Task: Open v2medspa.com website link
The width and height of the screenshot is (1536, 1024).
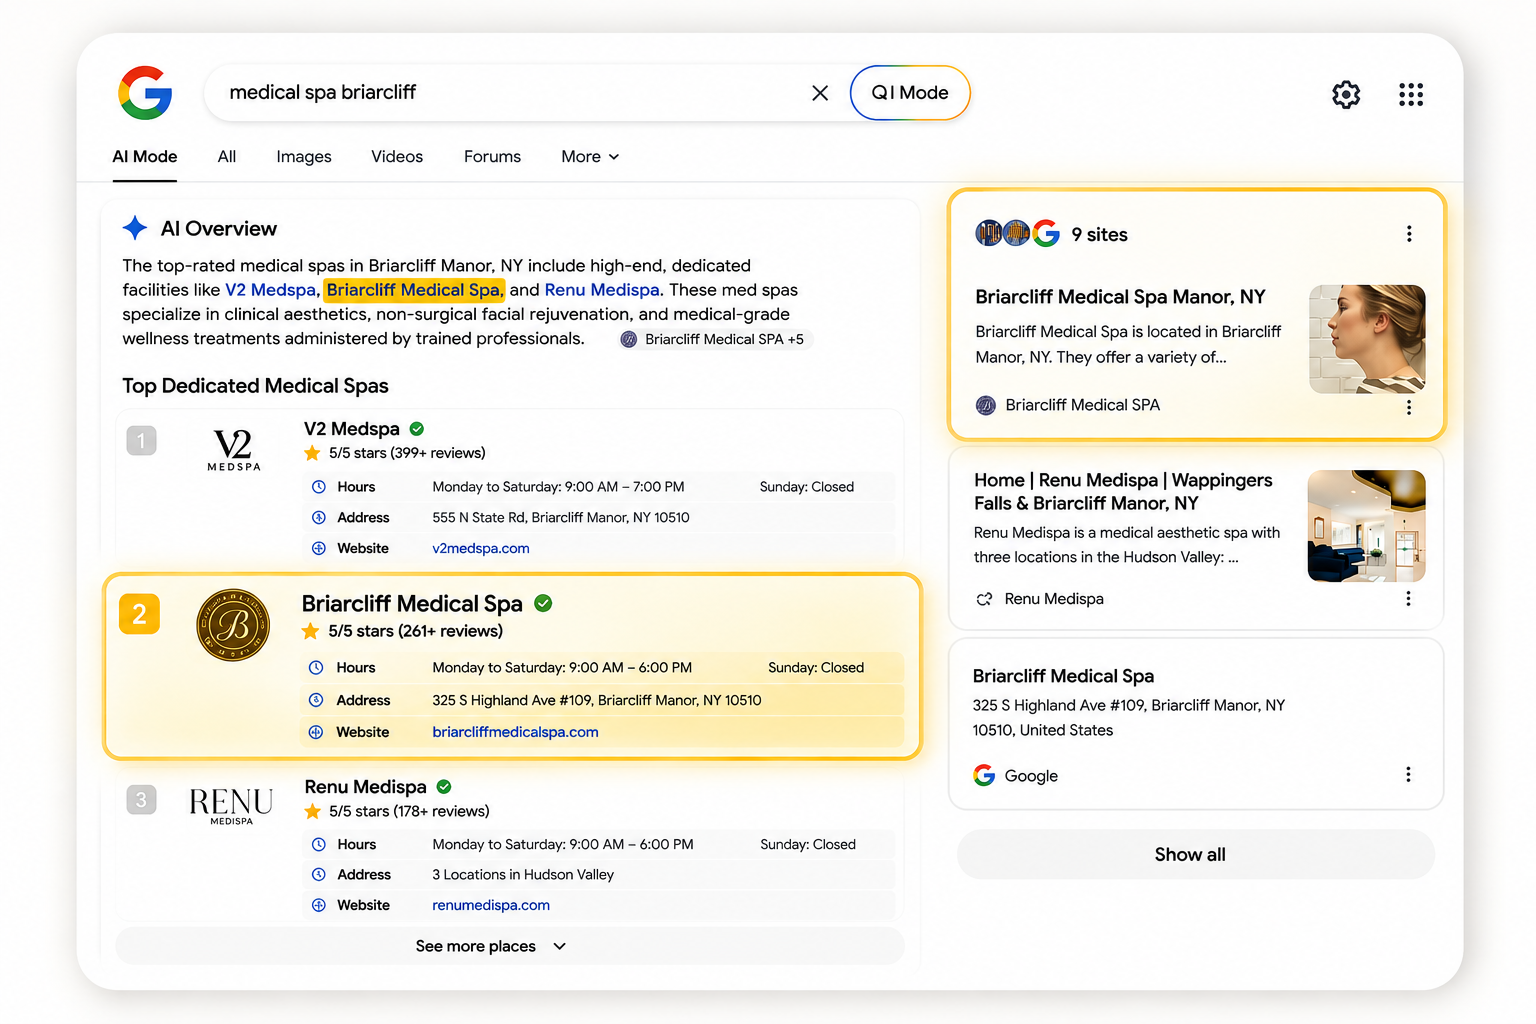Action: point(481,548)
